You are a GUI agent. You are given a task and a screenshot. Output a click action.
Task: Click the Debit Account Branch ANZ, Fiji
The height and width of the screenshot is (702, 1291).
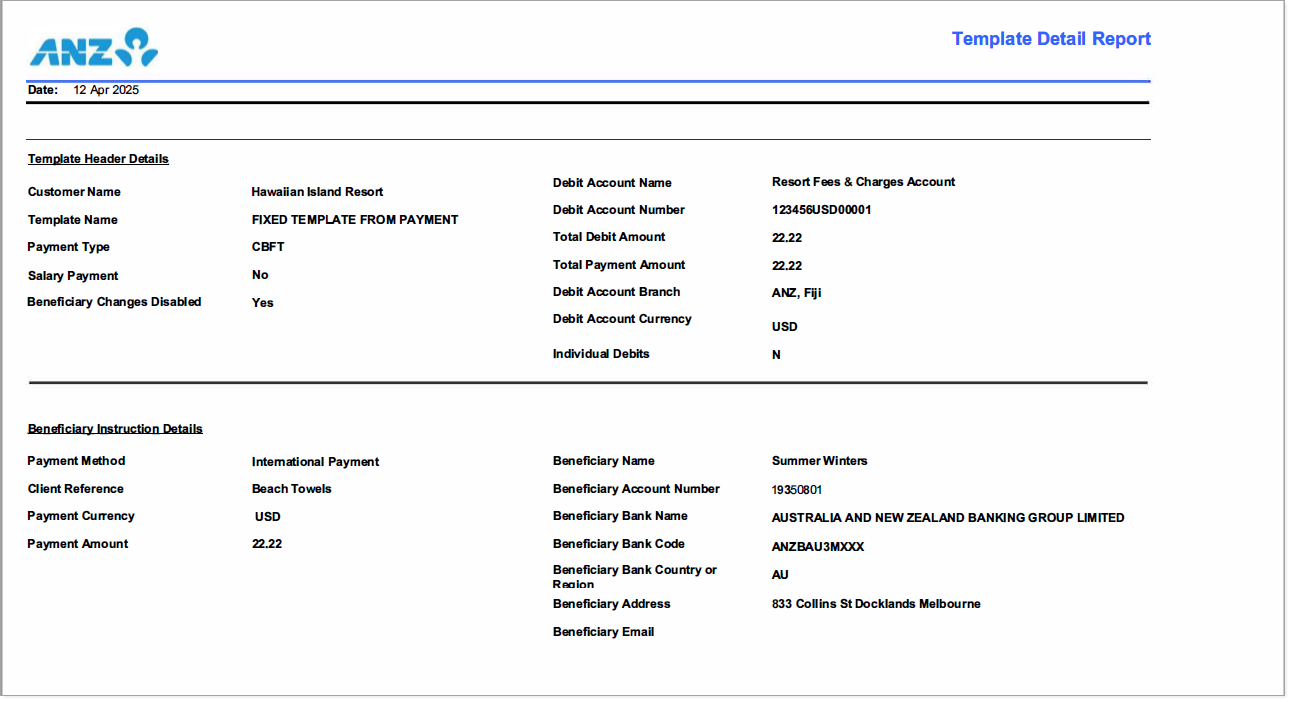[x=798, y=291]
